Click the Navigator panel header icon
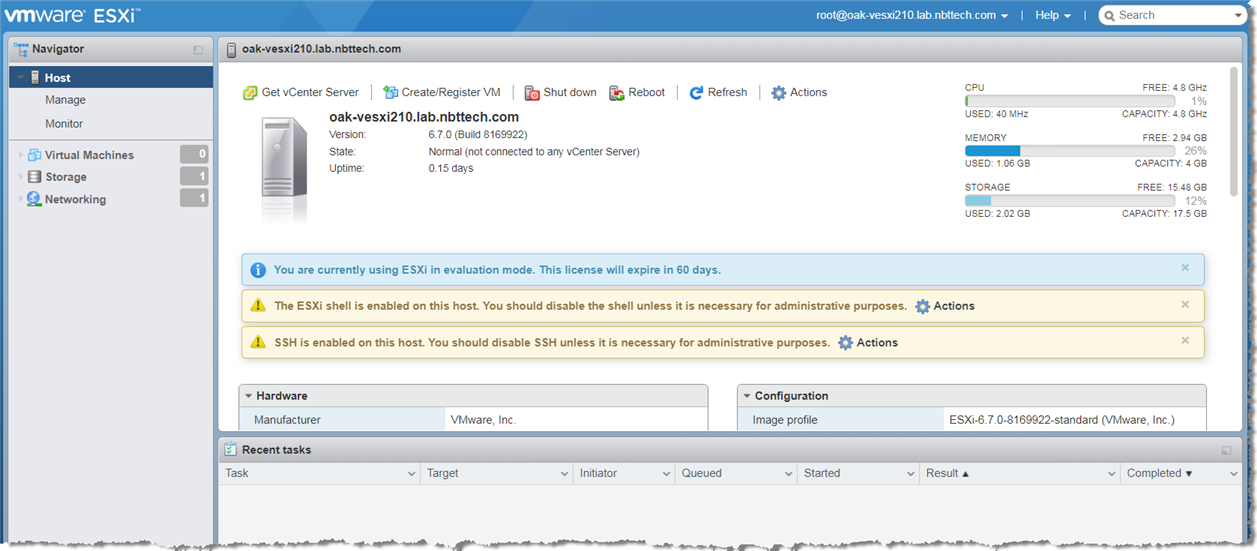1257x551 pixels. 20,49
